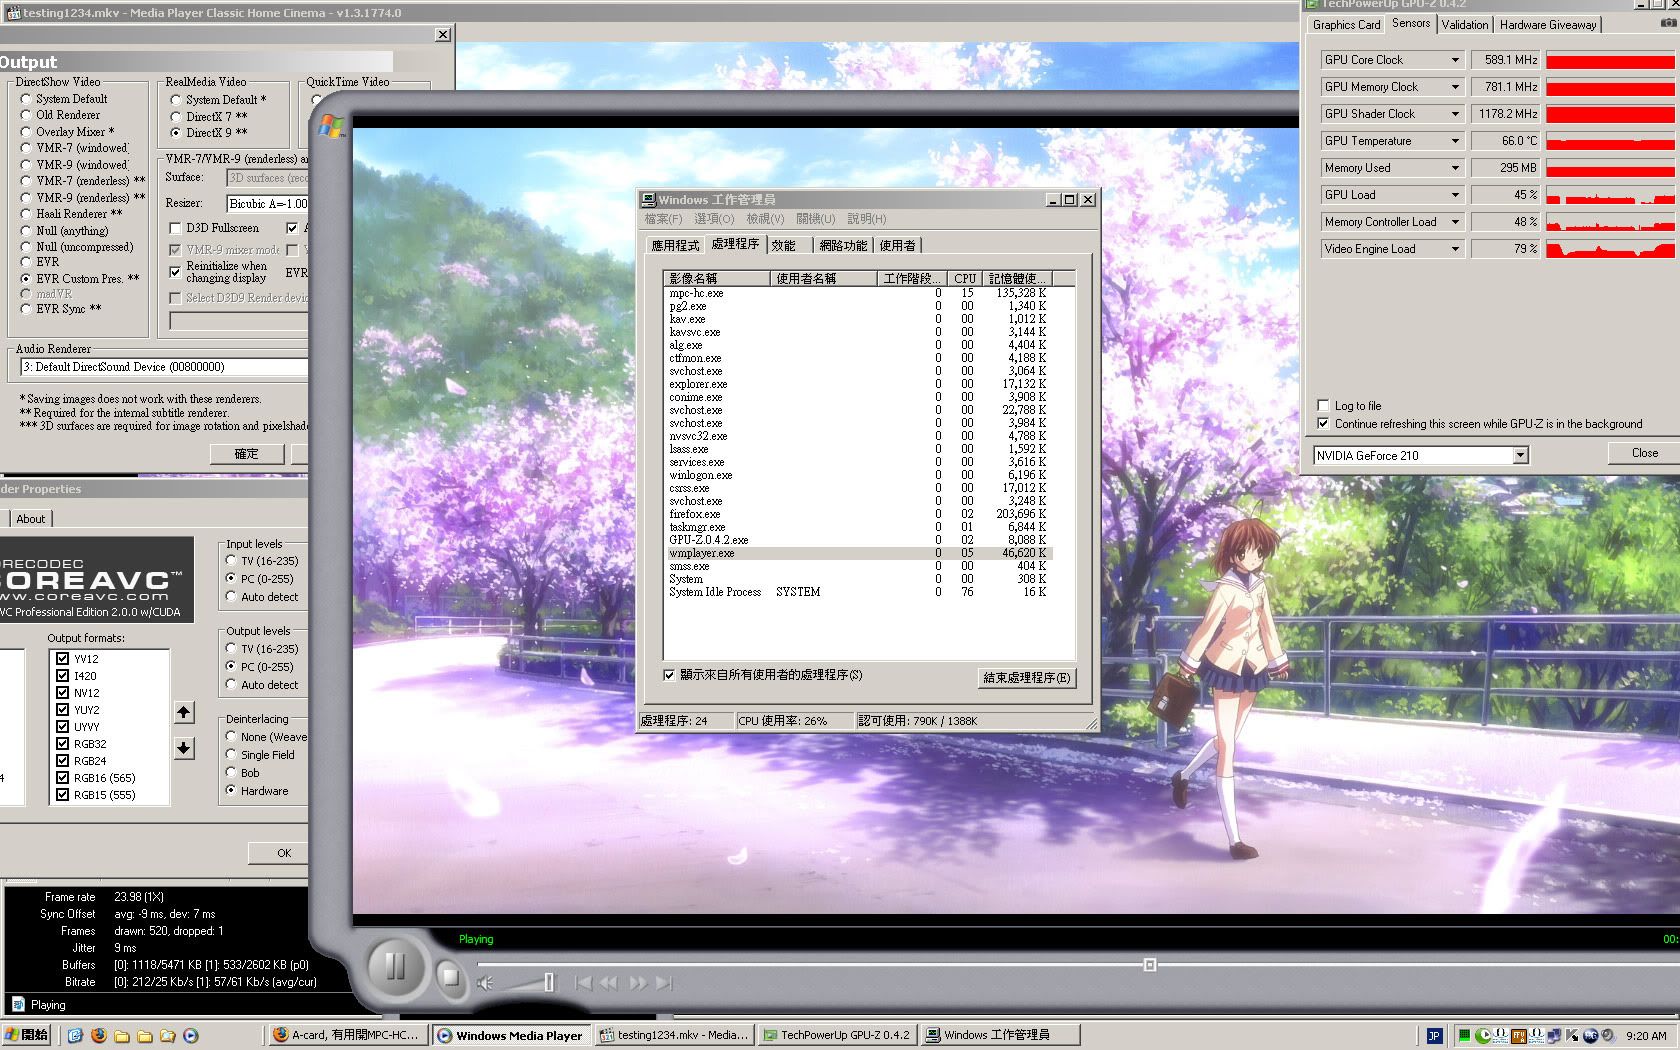
Task: Toggle D3D Fullscreen checkbox
Action: coord(214,228)
